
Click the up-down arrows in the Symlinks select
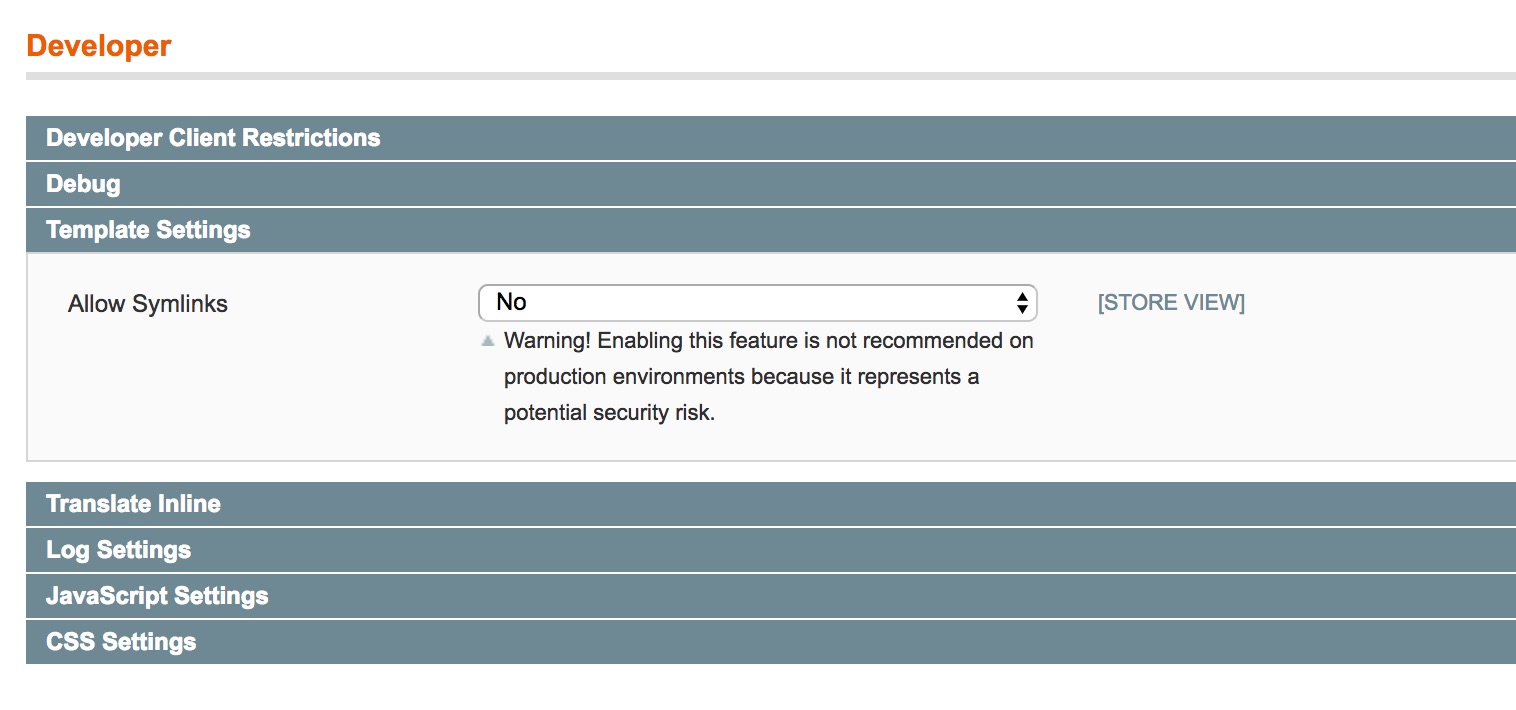click(1021, 303)
